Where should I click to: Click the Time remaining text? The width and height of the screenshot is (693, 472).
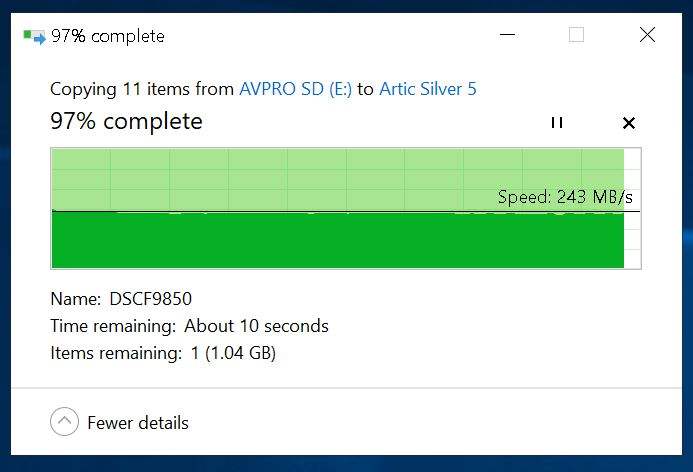190,326
